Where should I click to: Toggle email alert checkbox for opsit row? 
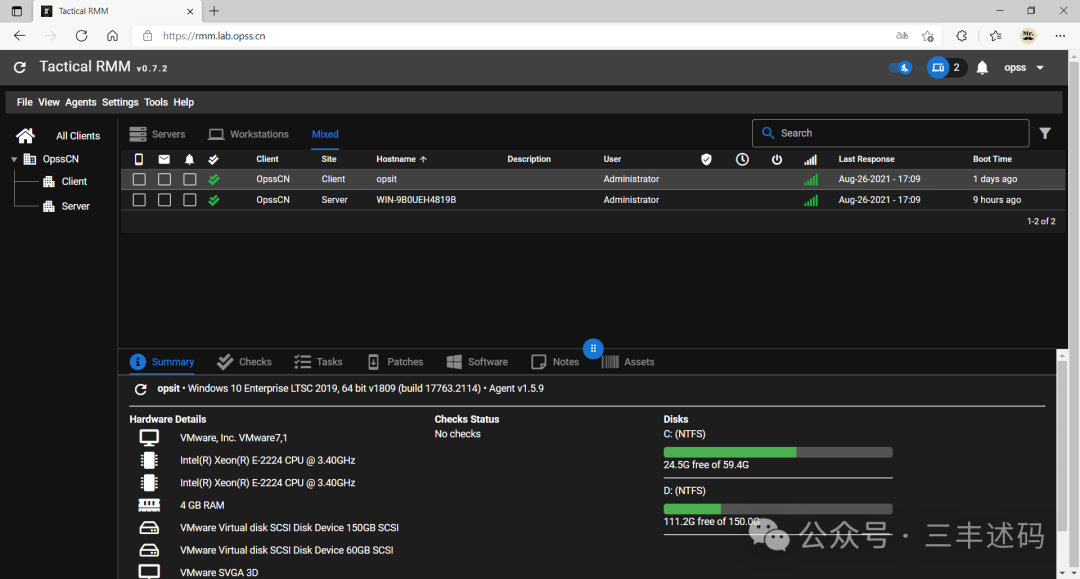164,179
